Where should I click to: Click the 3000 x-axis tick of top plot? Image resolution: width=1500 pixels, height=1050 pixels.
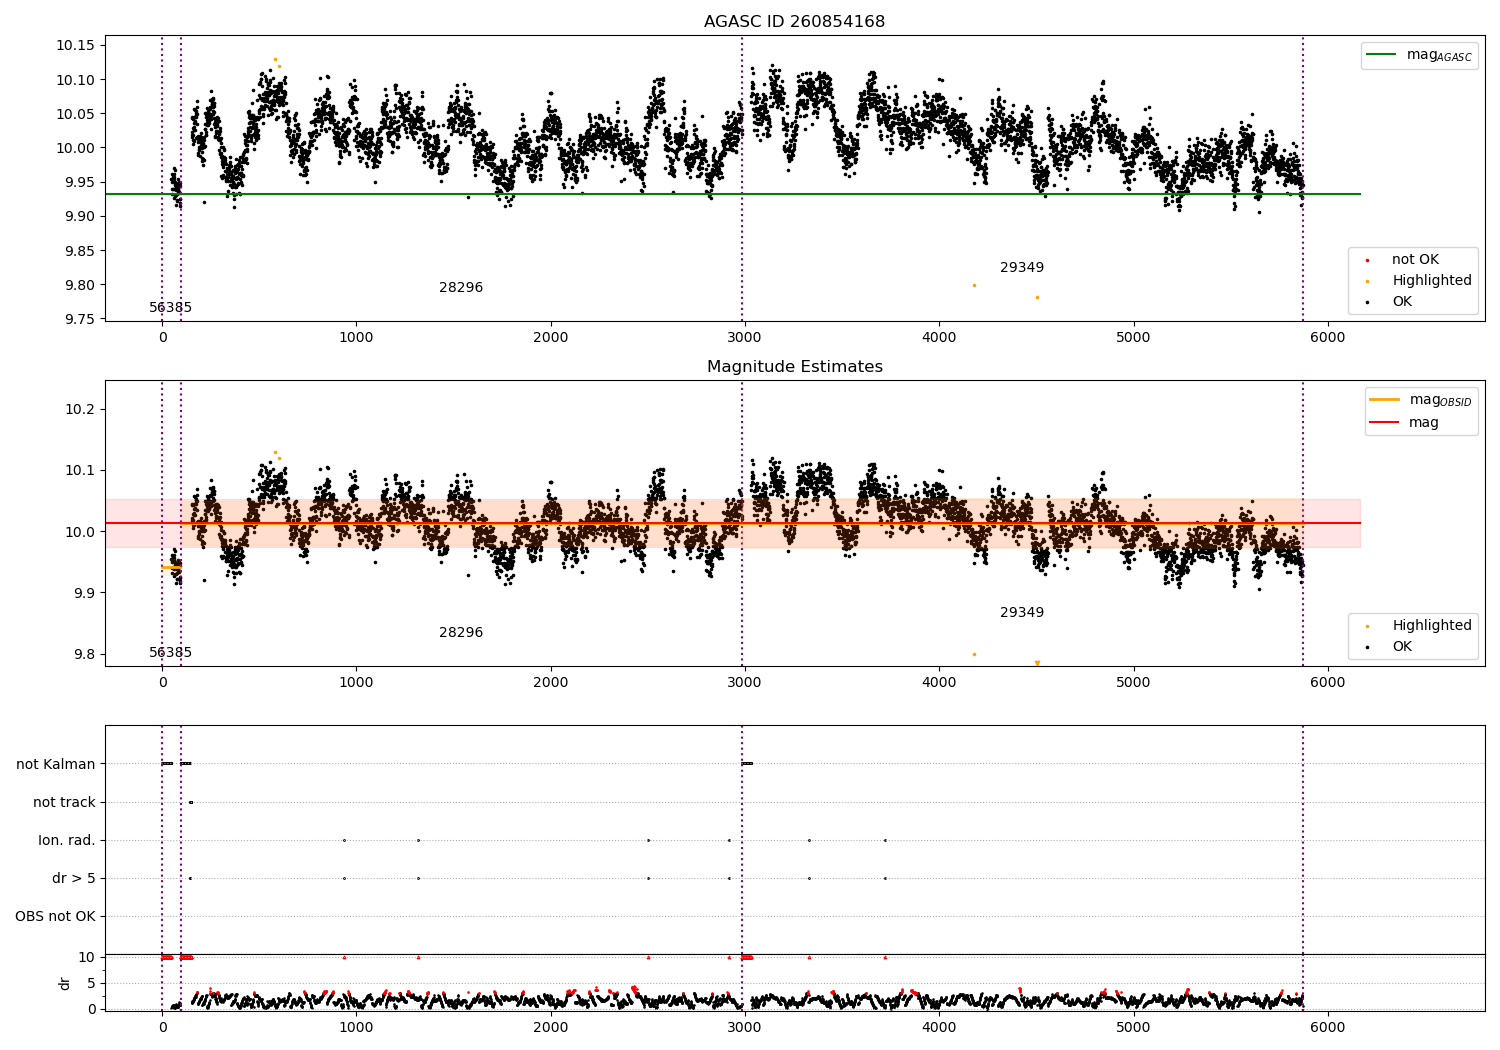745,338
